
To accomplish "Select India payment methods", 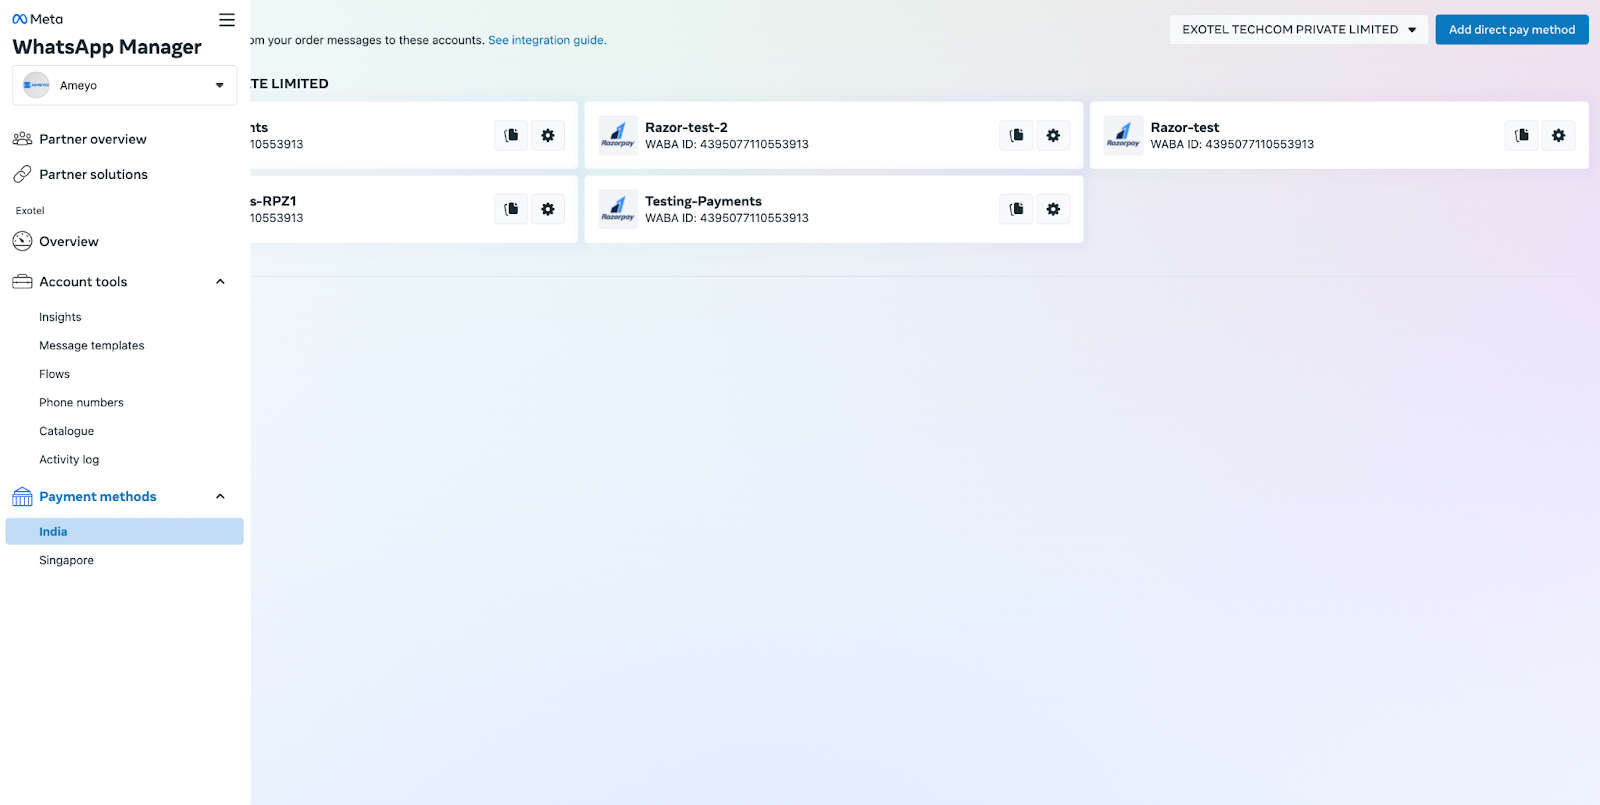I will (125, 531).
